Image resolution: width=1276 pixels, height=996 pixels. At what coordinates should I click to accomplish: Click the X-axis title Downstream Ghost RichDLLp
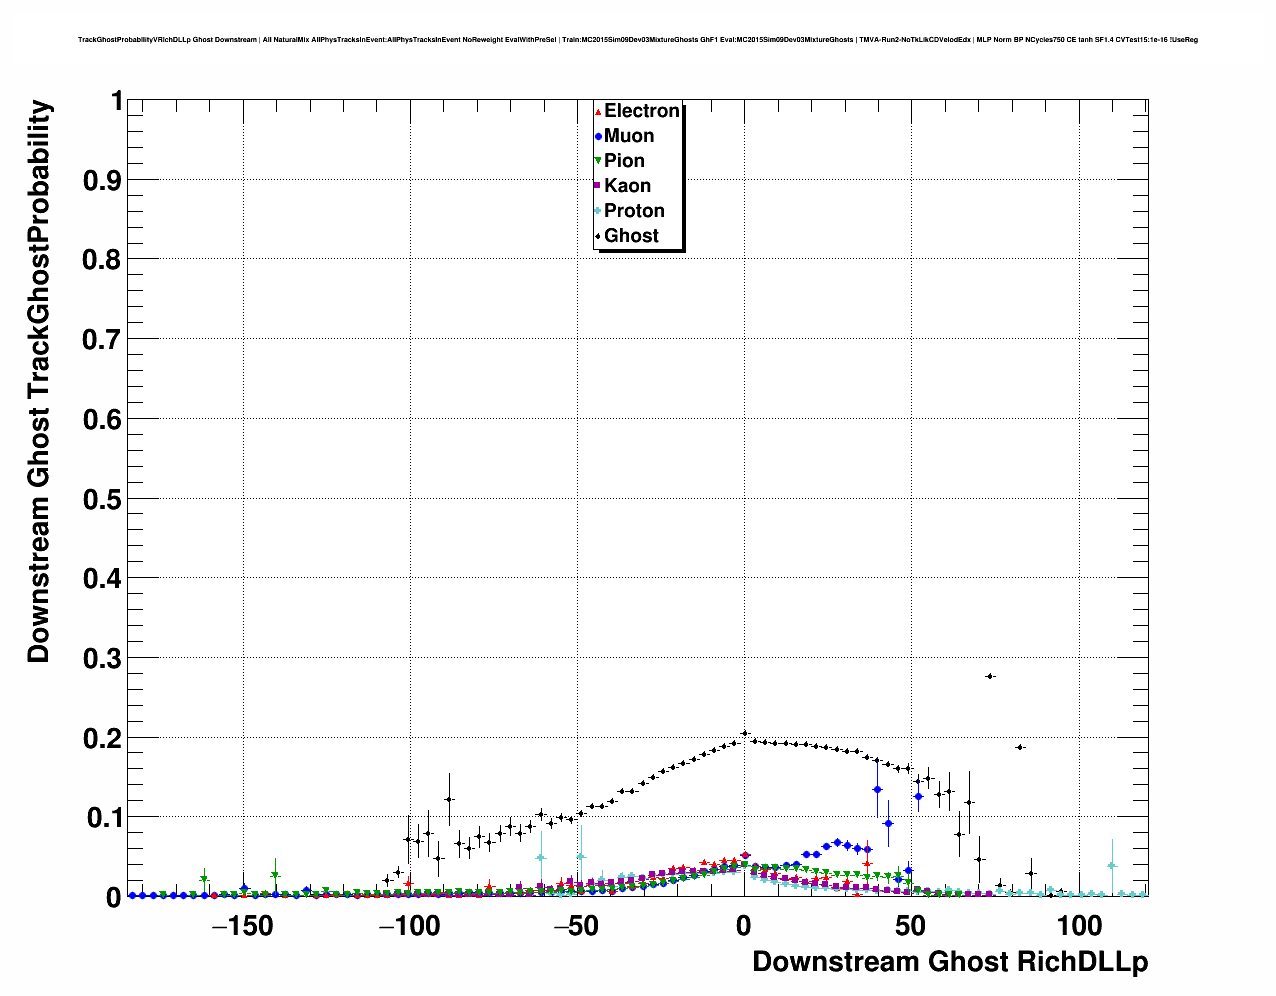click(949, 962)
